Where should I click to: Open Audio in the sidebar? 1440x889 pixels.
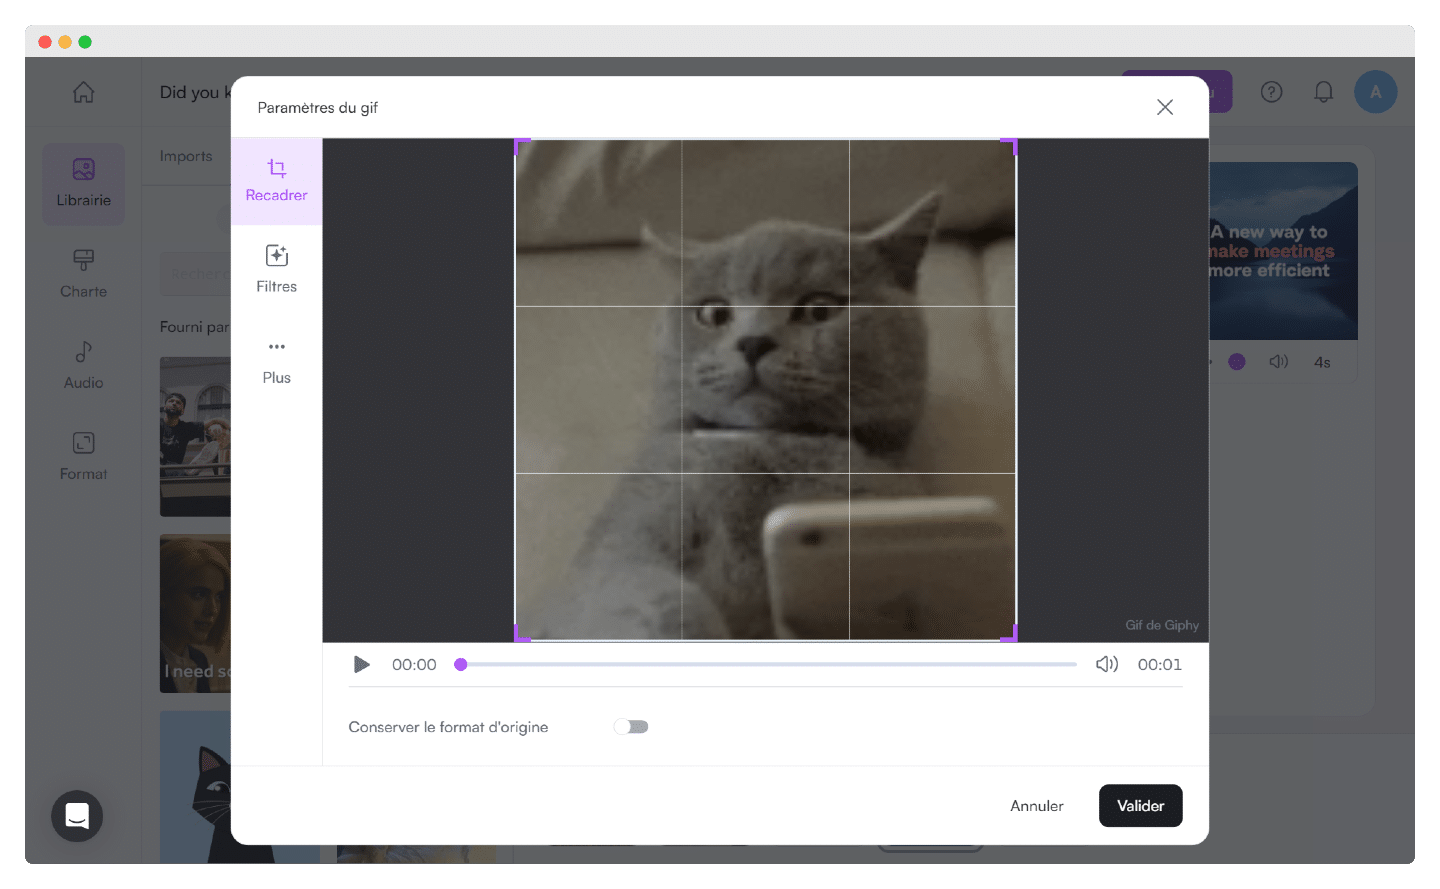[84, 366]
